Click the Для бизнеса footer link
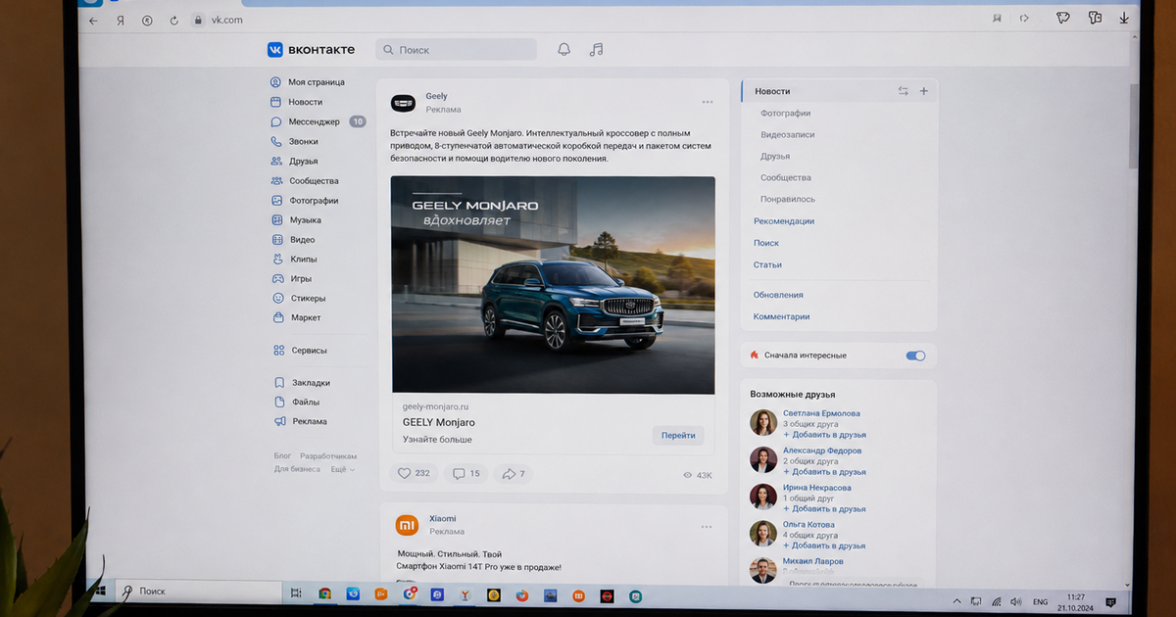 tap(296, 469)
